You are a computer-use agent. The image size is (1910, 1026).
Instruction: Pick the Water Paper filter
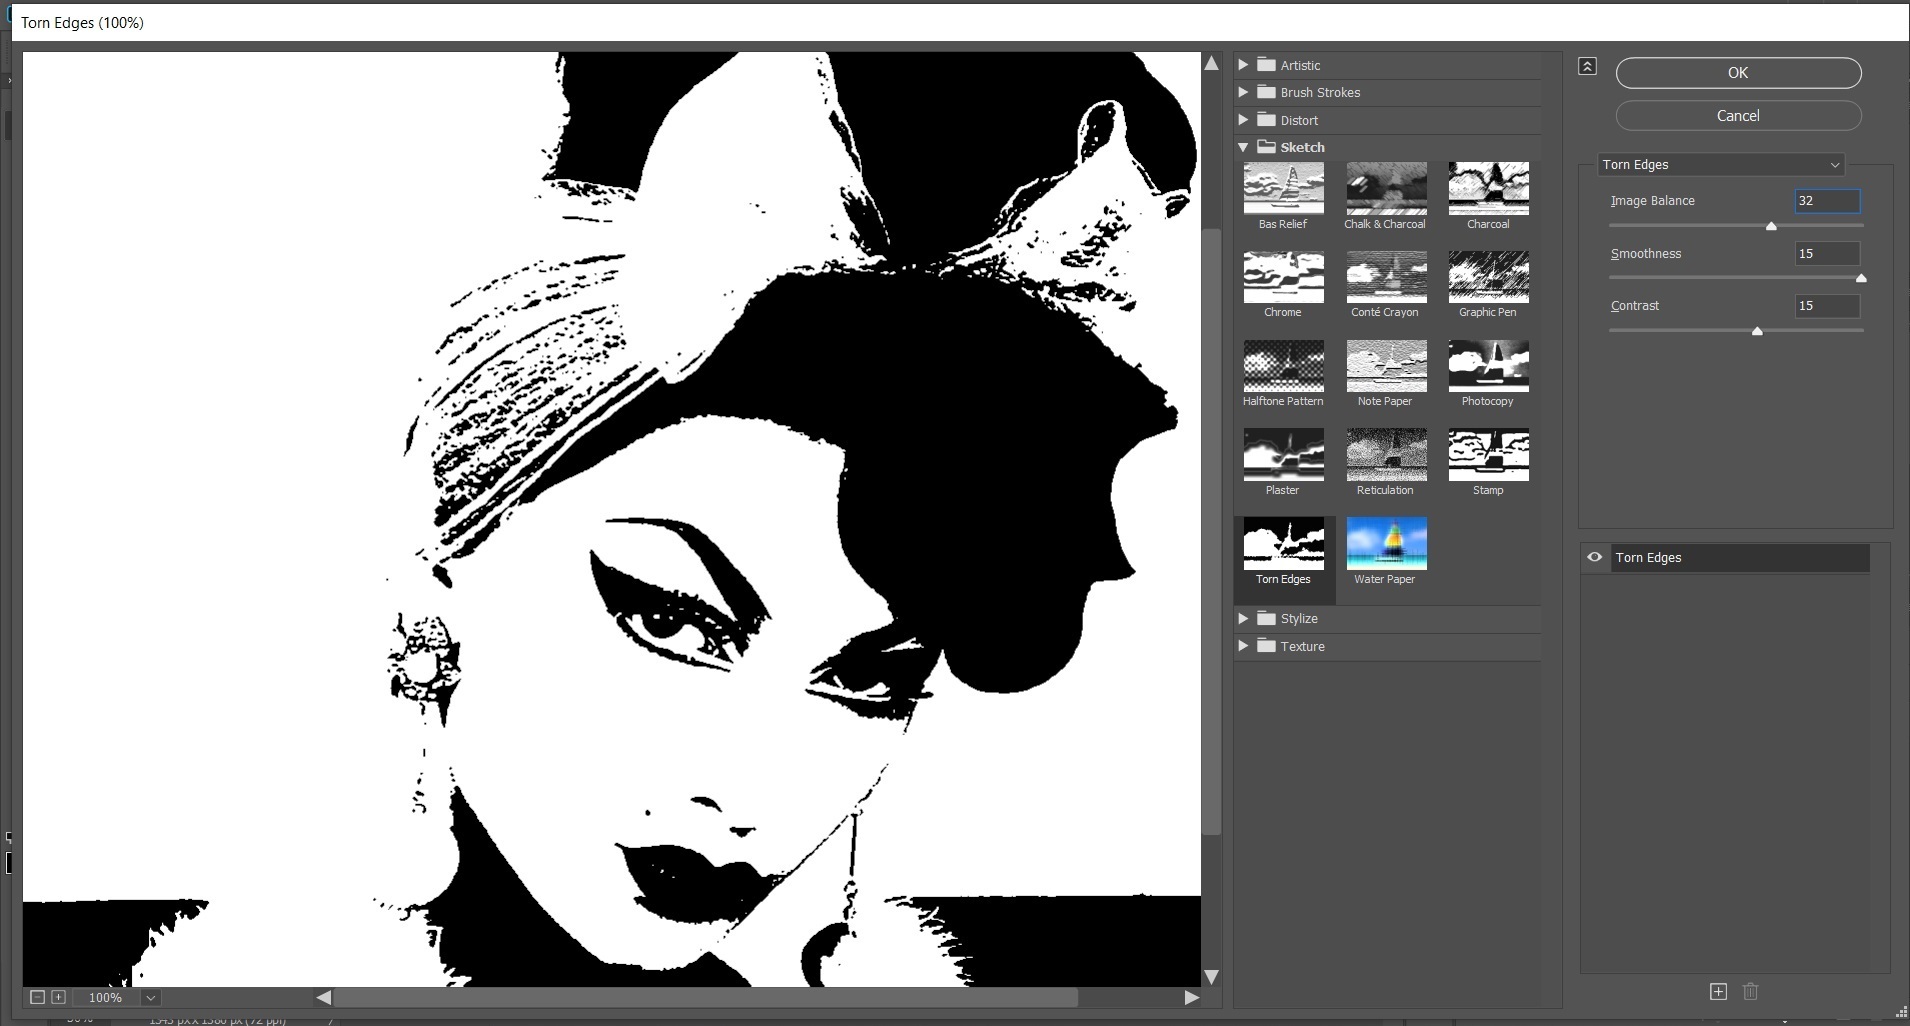1386,544
